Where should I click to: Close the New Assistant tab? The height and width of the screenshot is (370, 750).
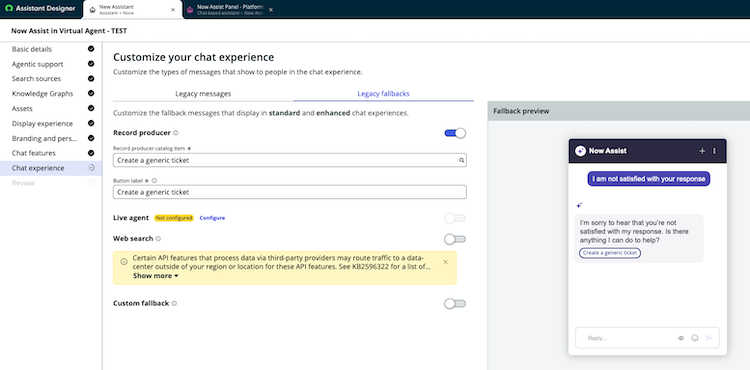173,10
